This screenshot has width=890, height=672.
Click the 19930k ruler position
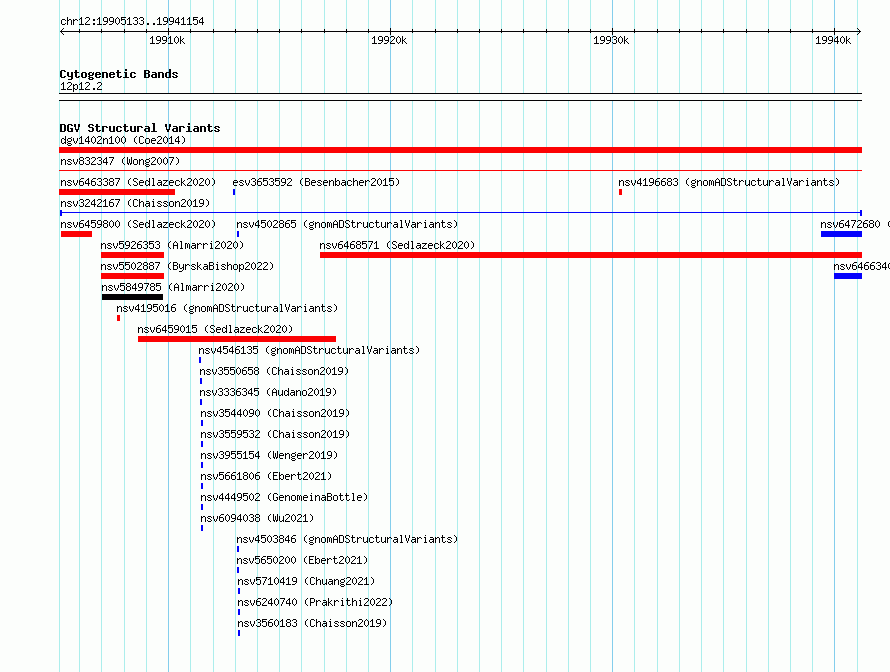611,40
